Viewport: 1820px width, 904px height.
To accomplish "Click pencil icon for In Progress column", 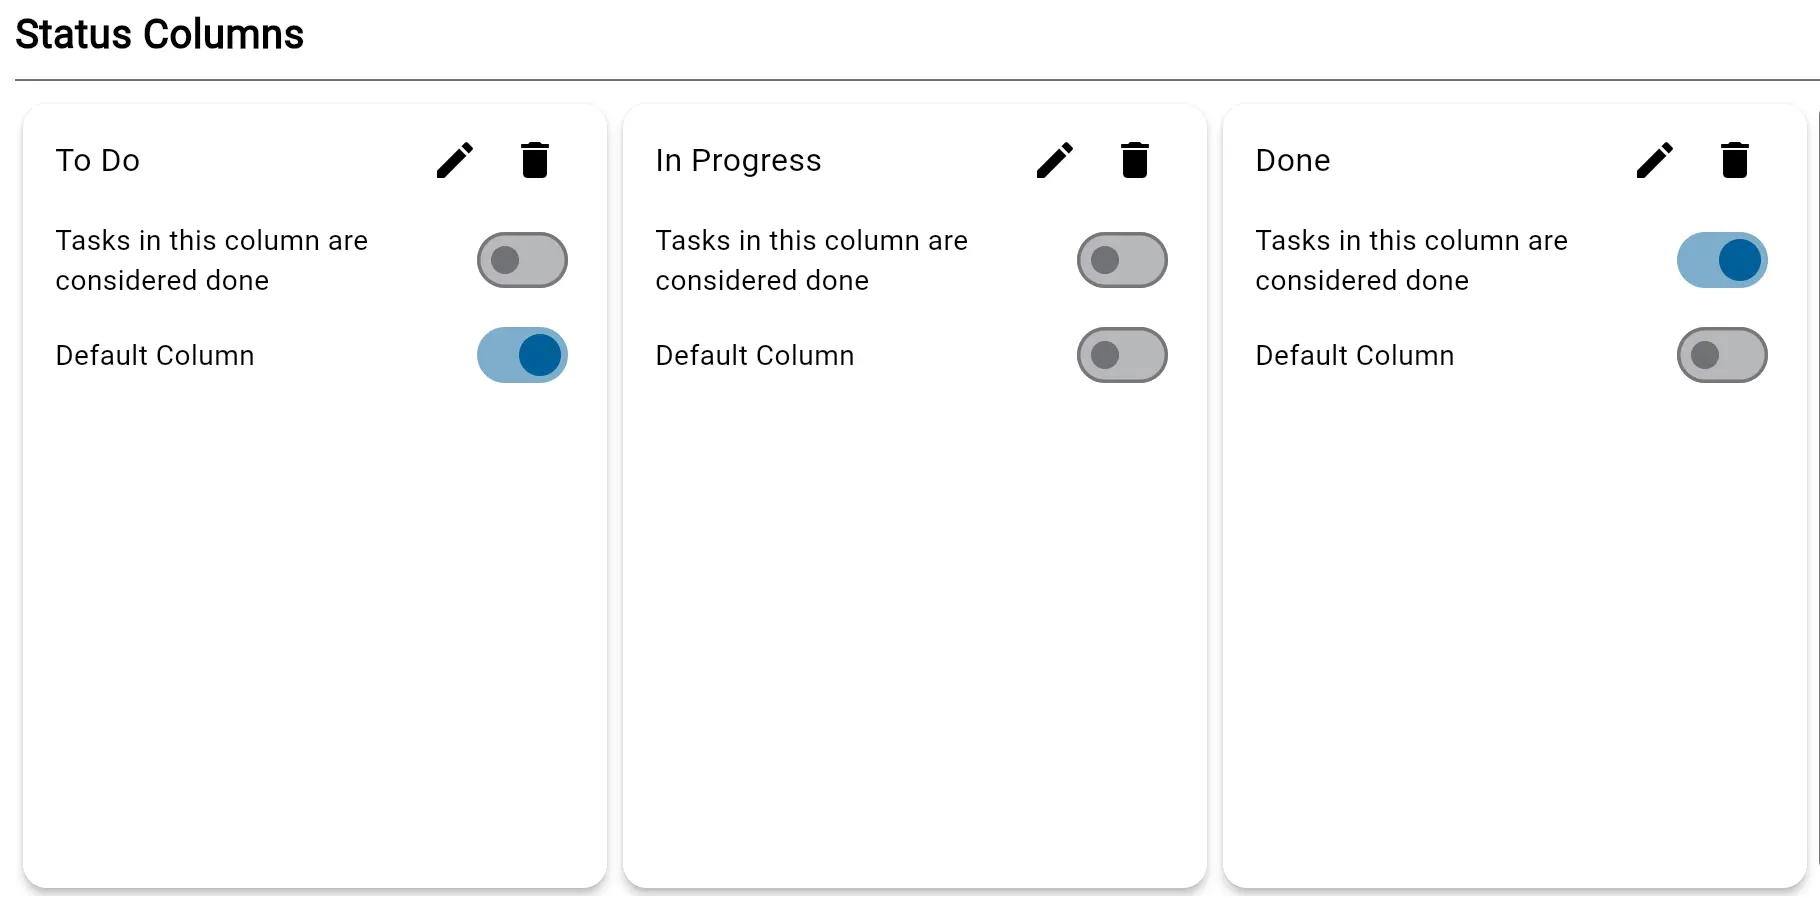I will point(1055,160).
